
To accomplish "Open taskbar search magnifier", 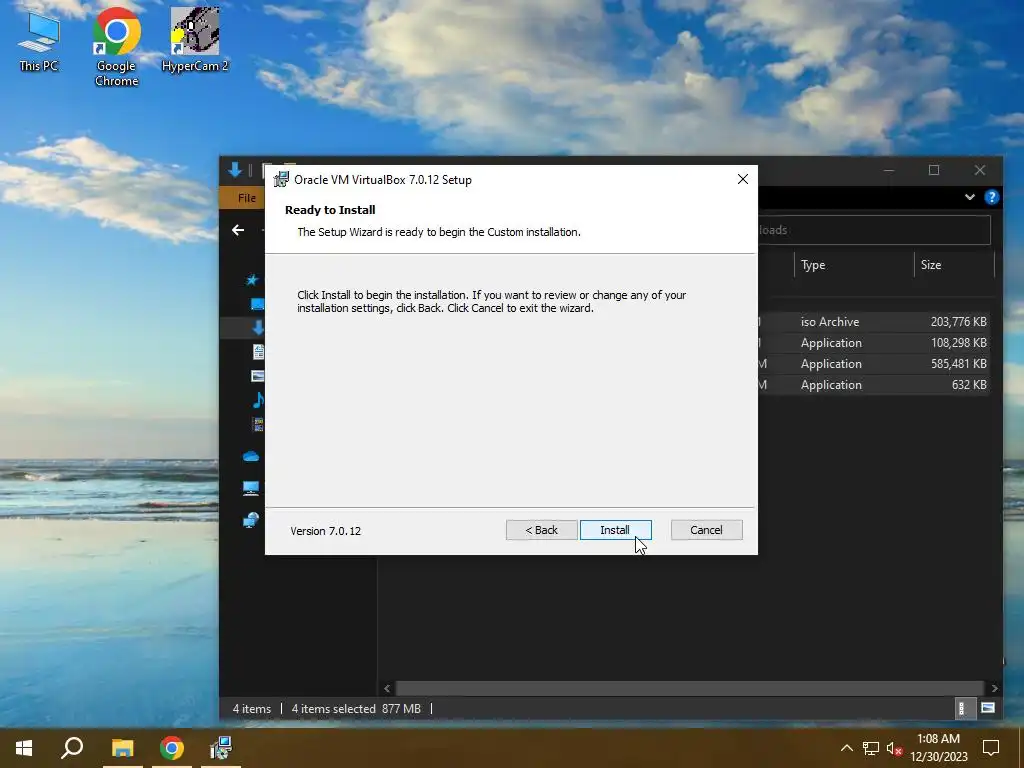I will 72,748.
